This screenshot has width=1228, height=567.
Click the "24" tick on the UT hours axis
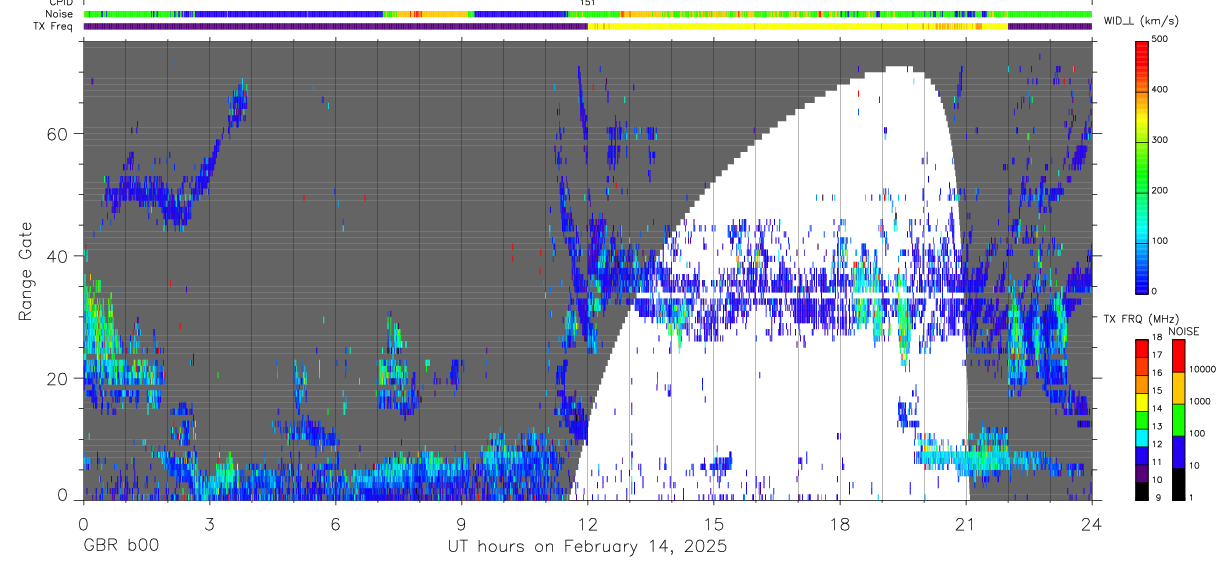coord(1092,524)
